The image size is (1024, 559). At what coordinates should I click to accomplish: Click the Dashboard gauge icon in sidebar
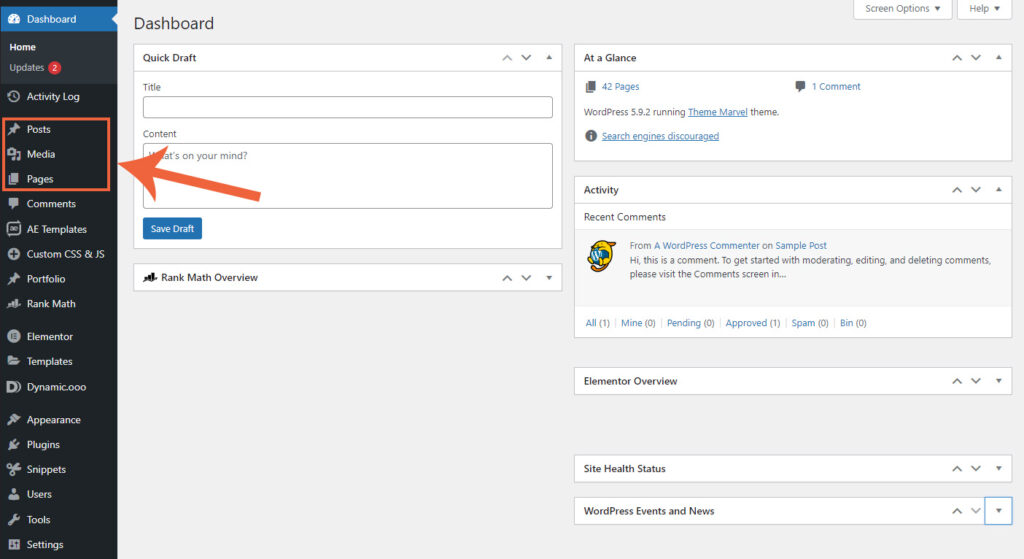coord(14,19)
